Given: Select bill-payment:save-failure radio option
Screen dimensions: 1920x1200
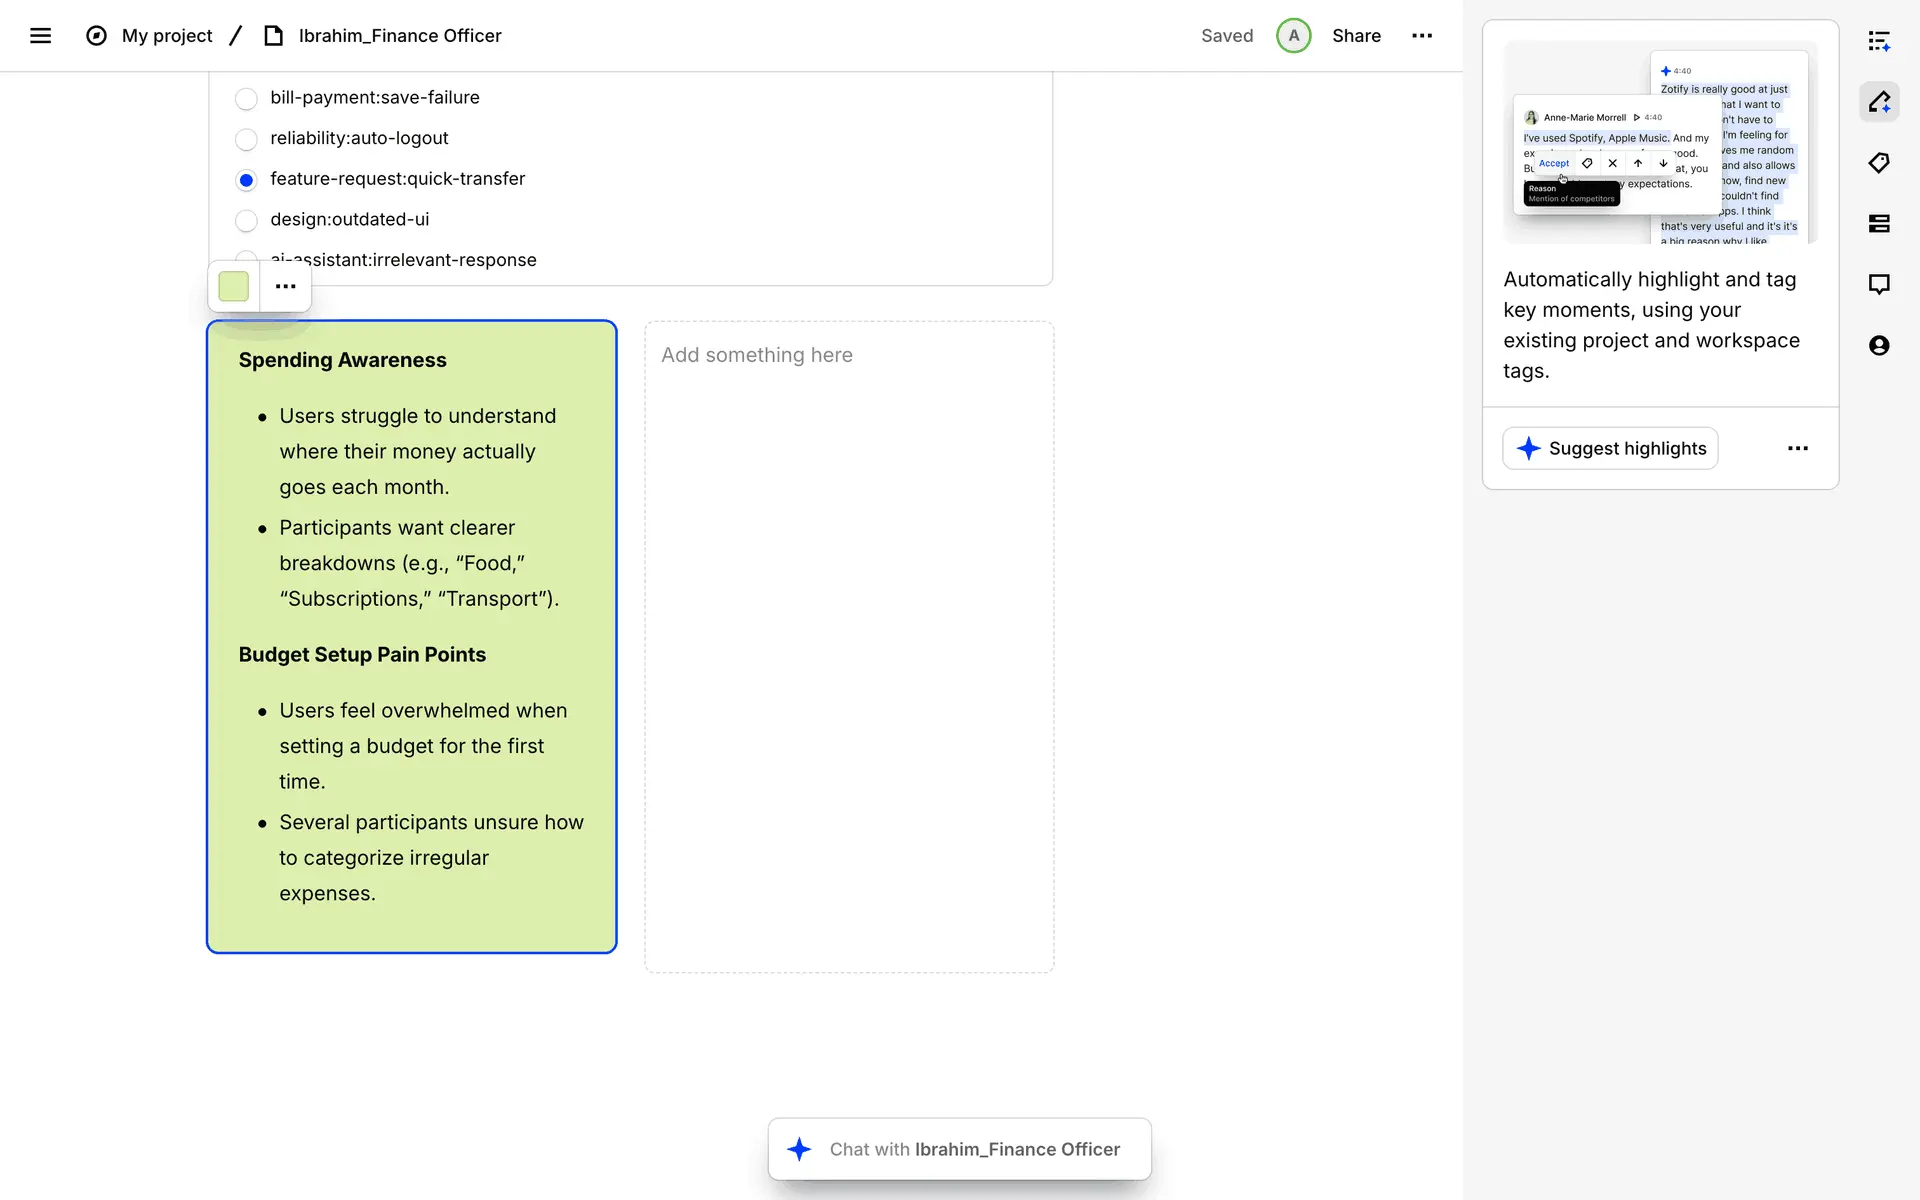Looking at the screenshot, I should [x=246, y=98].
